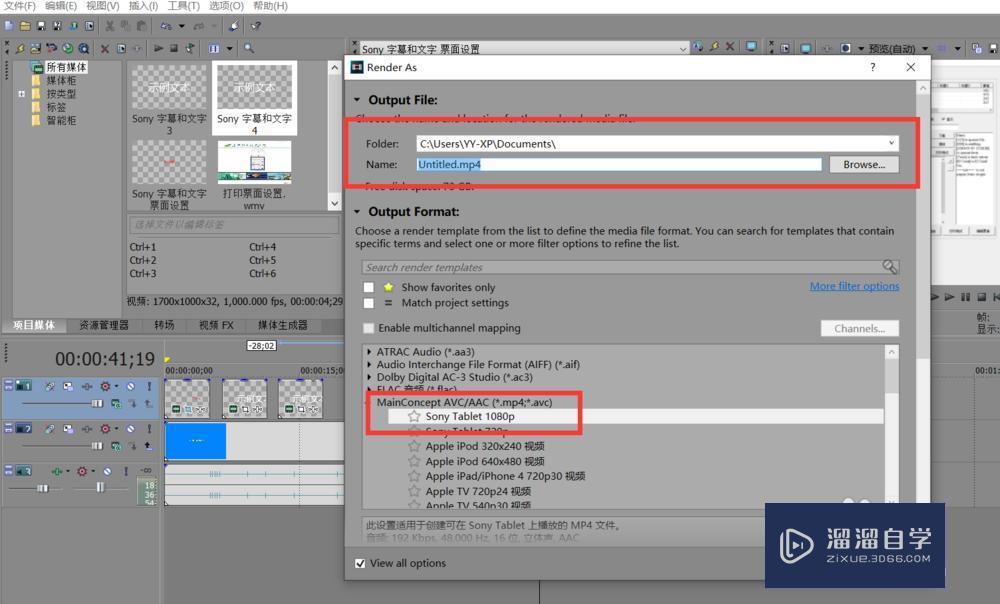
Task: Click the automation settings gear on track 1
Action: [x=105, y=387]
